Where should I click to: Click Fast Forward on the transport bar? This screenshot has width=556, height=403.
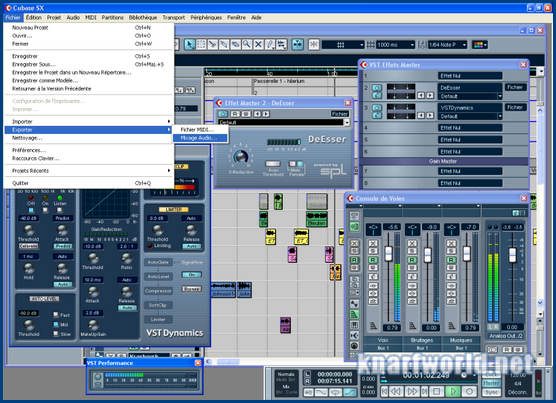coord(412,391)
